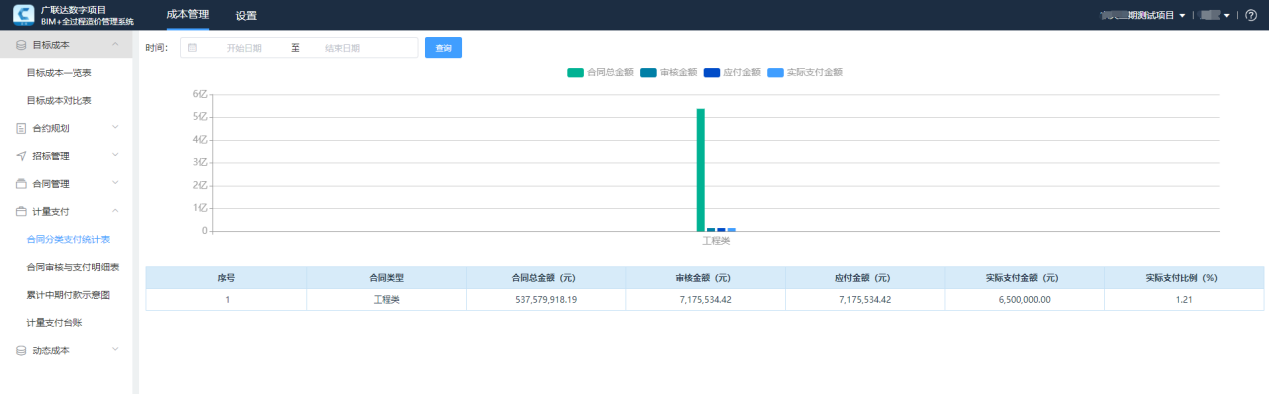Image resolution: width=1269 pixels, height=394 pixels.
Task: Click the 合约规划 document icon
Action: tap(21, 128)
